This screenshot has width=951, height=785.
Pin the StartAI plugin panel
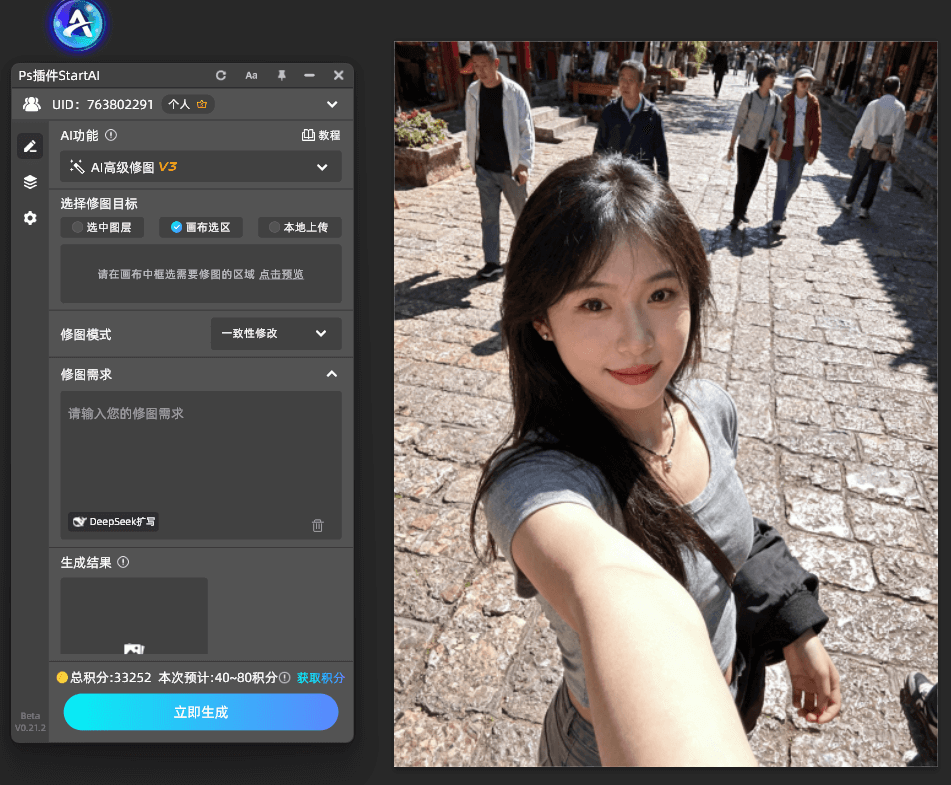(x=281, y=76)
